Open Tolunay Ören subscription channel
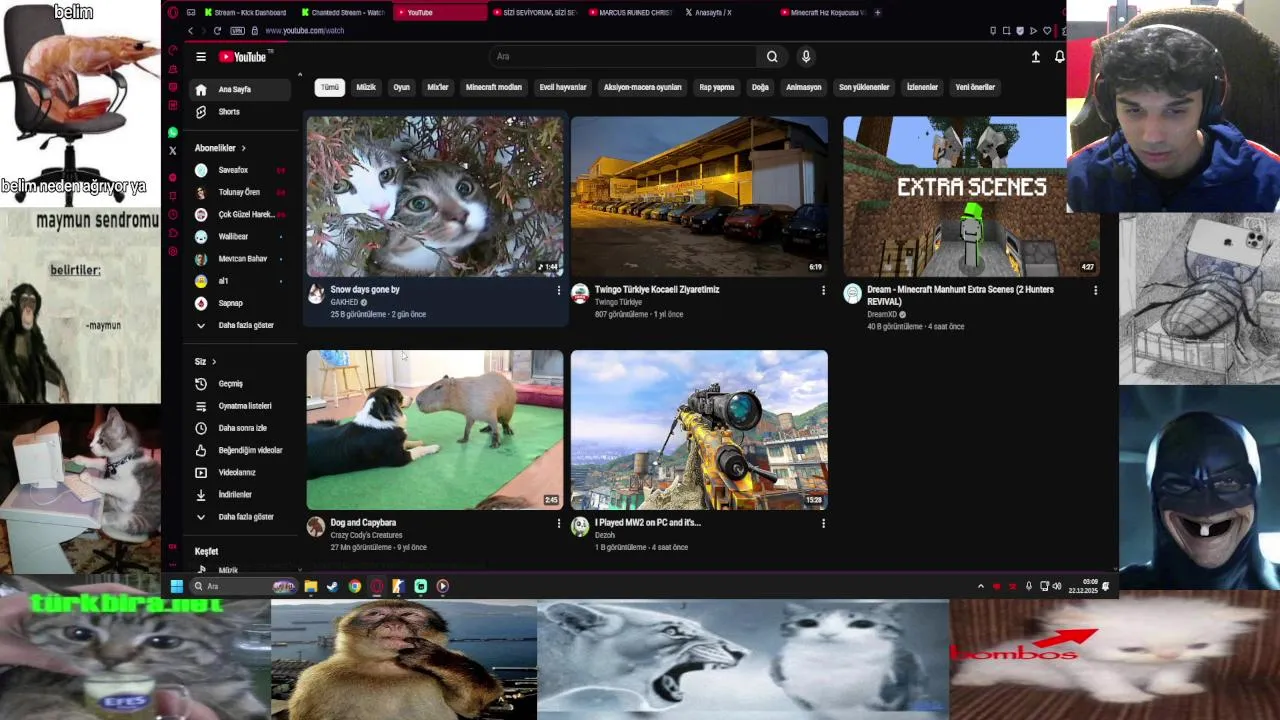Image resolution: width=1280 pixels, height=720 pixels. click(x=242, y=192)
